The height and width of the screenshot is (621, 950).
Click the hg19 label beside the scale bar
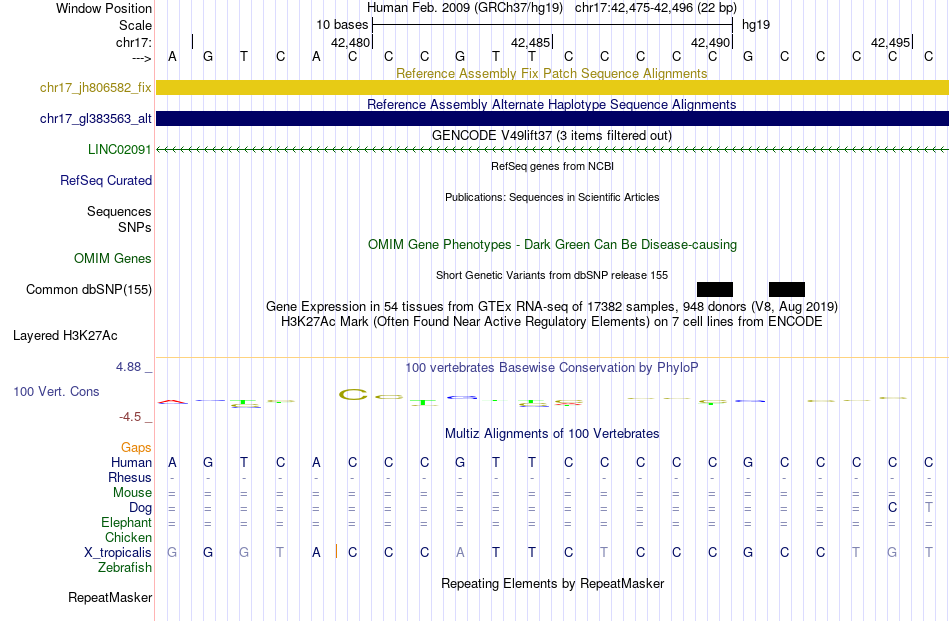pos(756,25)
